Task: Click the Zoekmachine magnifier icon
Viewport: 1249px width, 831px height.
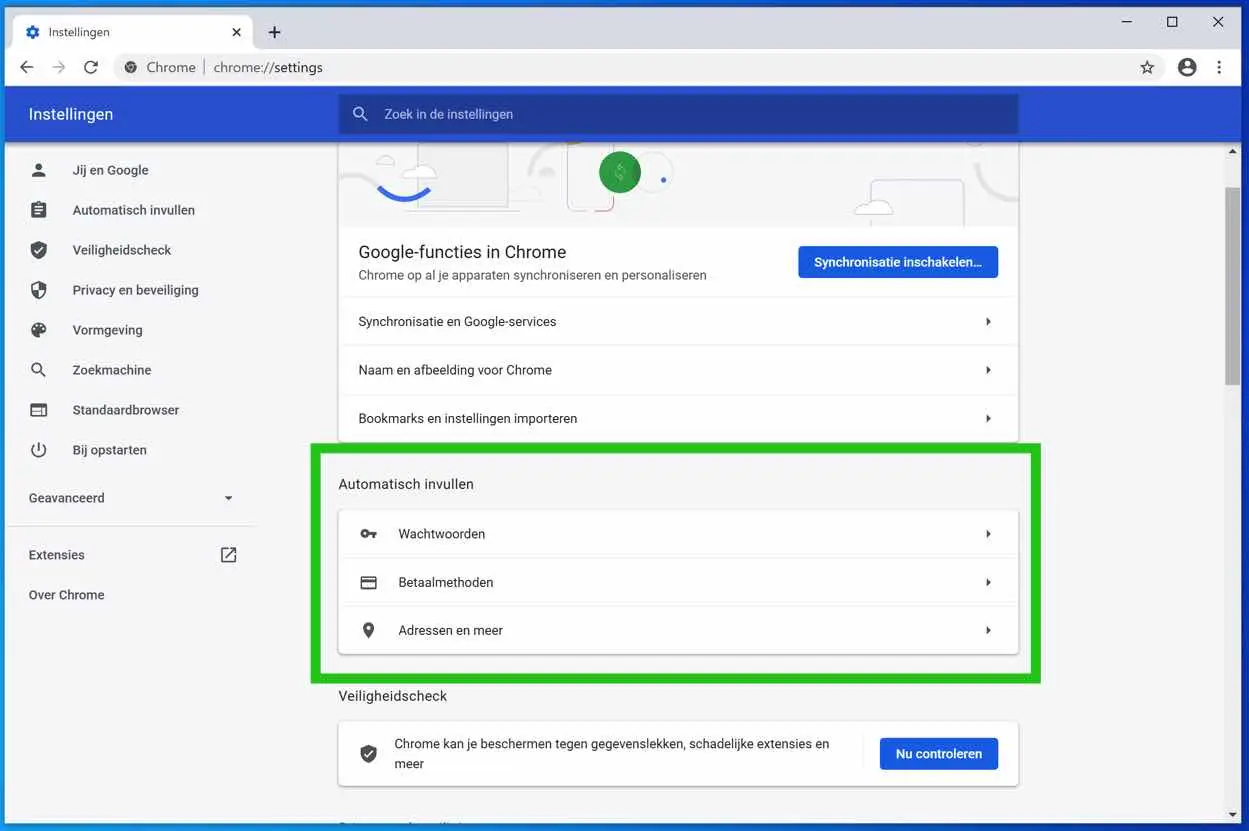Action: click(x=39, y=370)
